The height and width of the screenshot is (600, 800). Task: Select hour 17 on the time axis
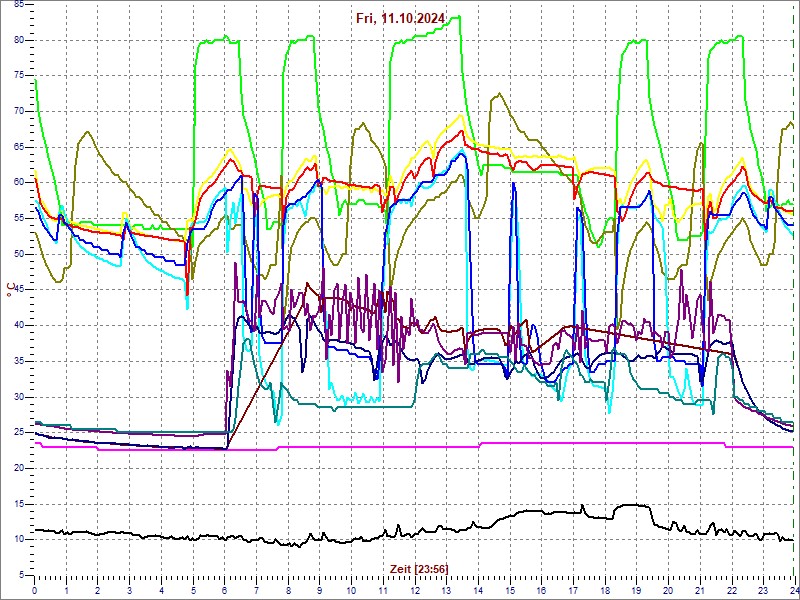[x=572, y=590]
